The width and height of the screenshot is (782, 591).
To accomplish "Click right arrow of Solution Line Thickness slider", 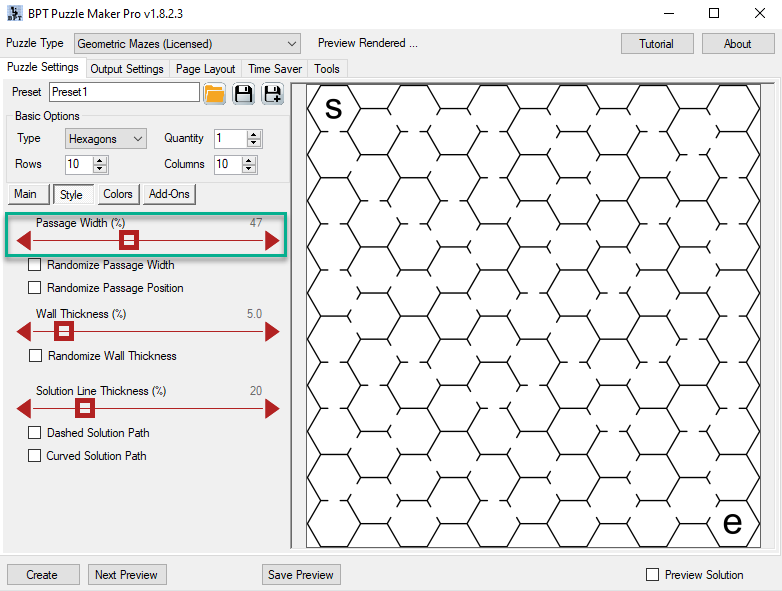I will pos(272,409).
